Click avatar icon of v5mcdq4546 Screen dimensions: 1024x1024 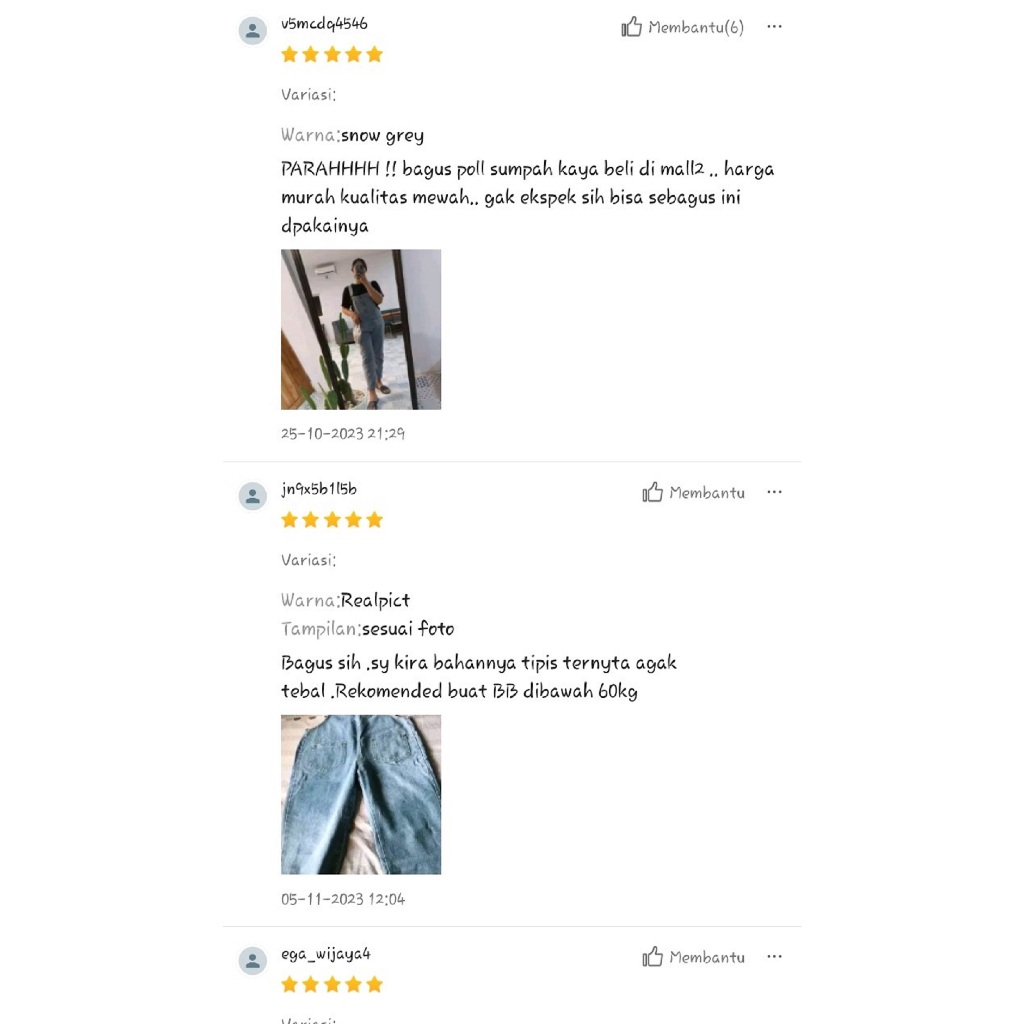pos(253,31)
